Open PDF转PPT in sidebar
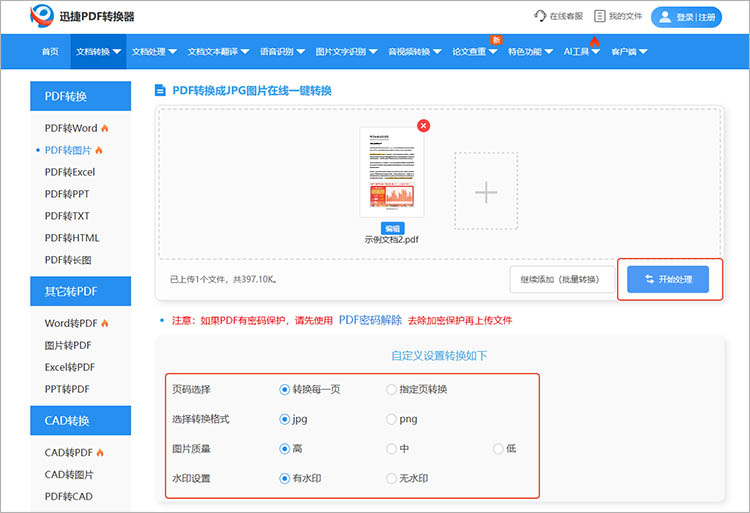This screenshot has height=513, width=750. 67,194
